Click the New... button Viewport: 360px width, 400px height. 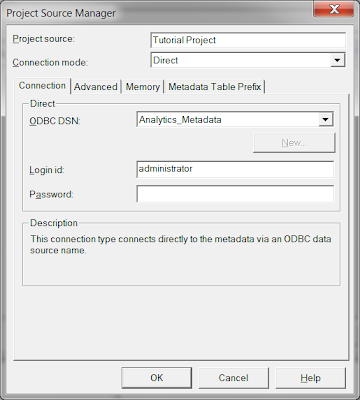tap(294, 143)
